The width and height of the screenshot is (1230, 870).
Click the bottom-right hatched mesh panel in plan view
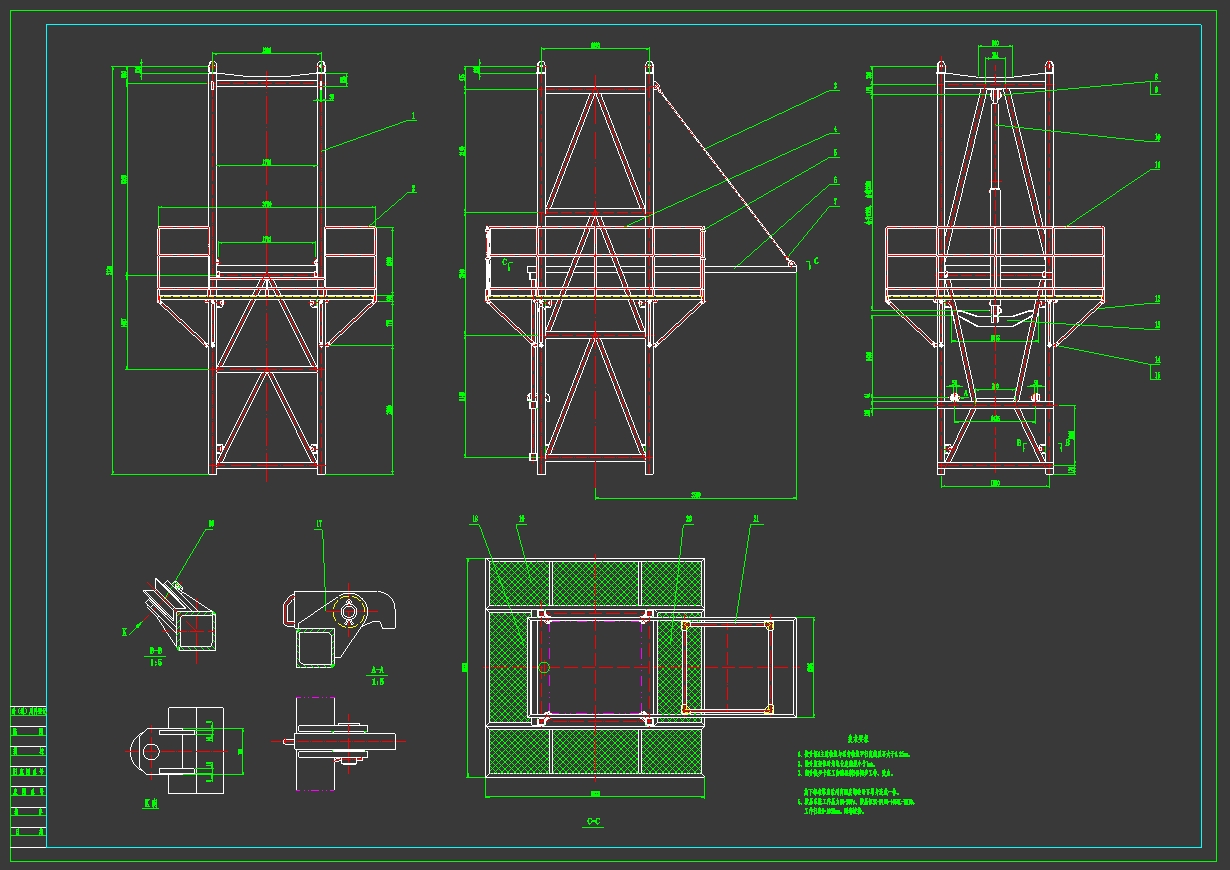point(671,751)
